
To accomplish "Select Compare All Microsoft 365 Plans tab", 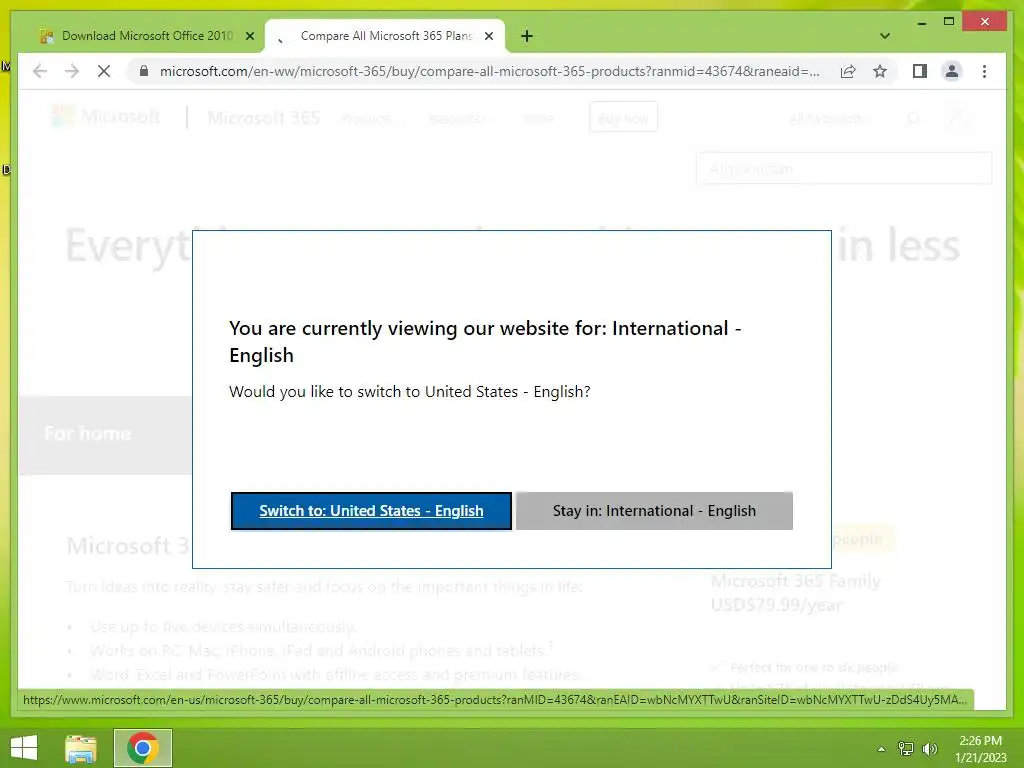I will [385, 37].
